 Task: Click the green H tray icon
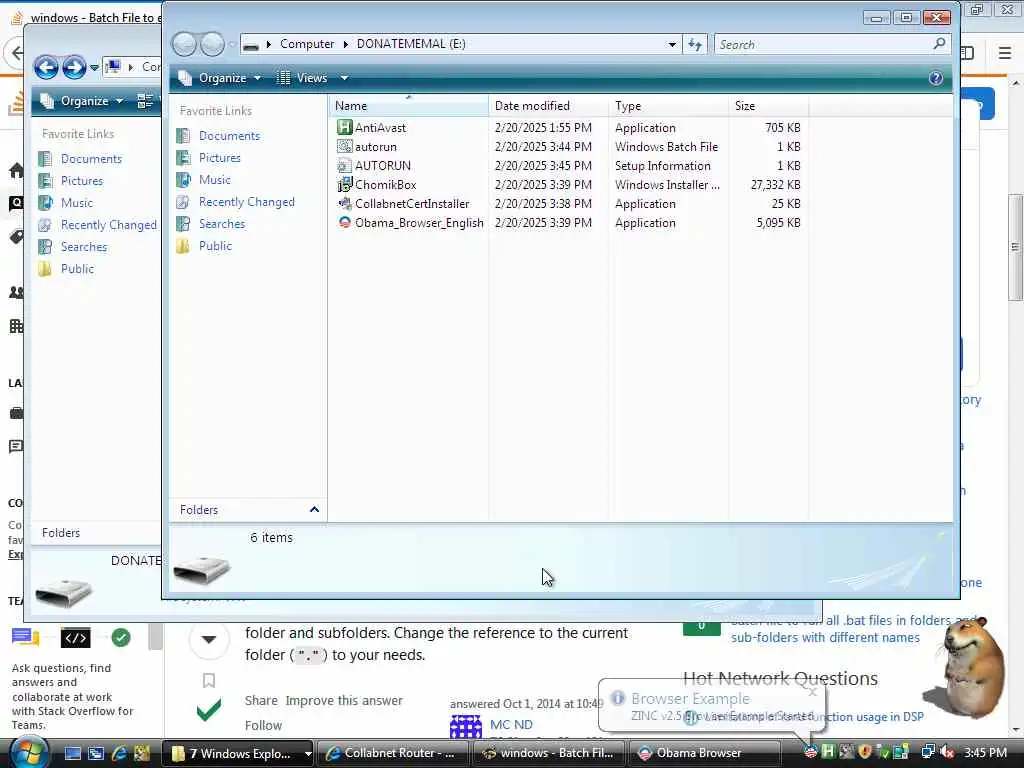[828, 752]
